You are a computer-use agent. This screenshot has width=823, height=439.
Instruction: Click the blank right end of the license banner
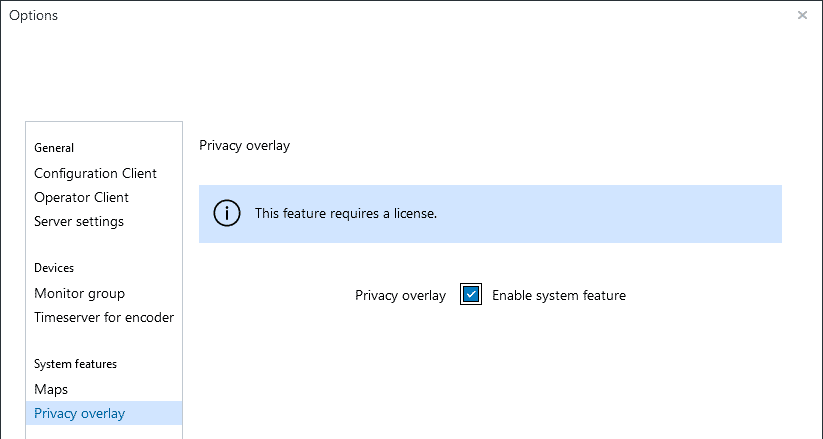[700, 213]
